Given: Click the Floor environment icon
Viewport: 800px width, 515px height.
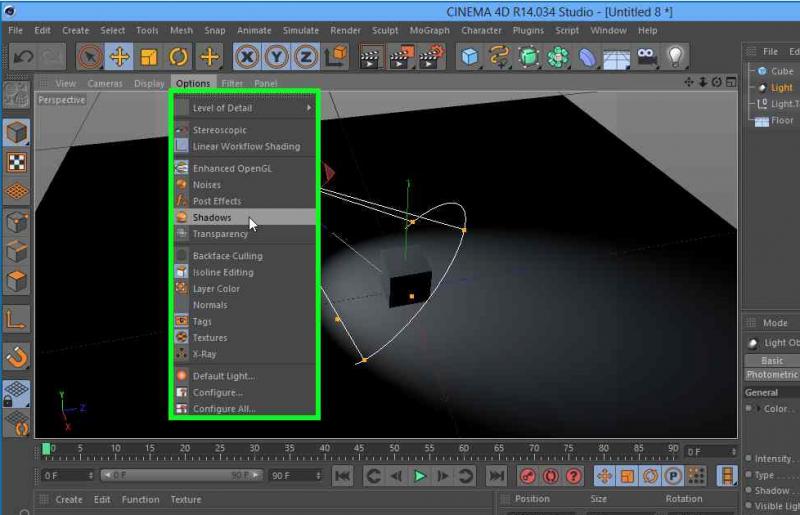Looking at the screenshot, I should click(x=616, y=58).
